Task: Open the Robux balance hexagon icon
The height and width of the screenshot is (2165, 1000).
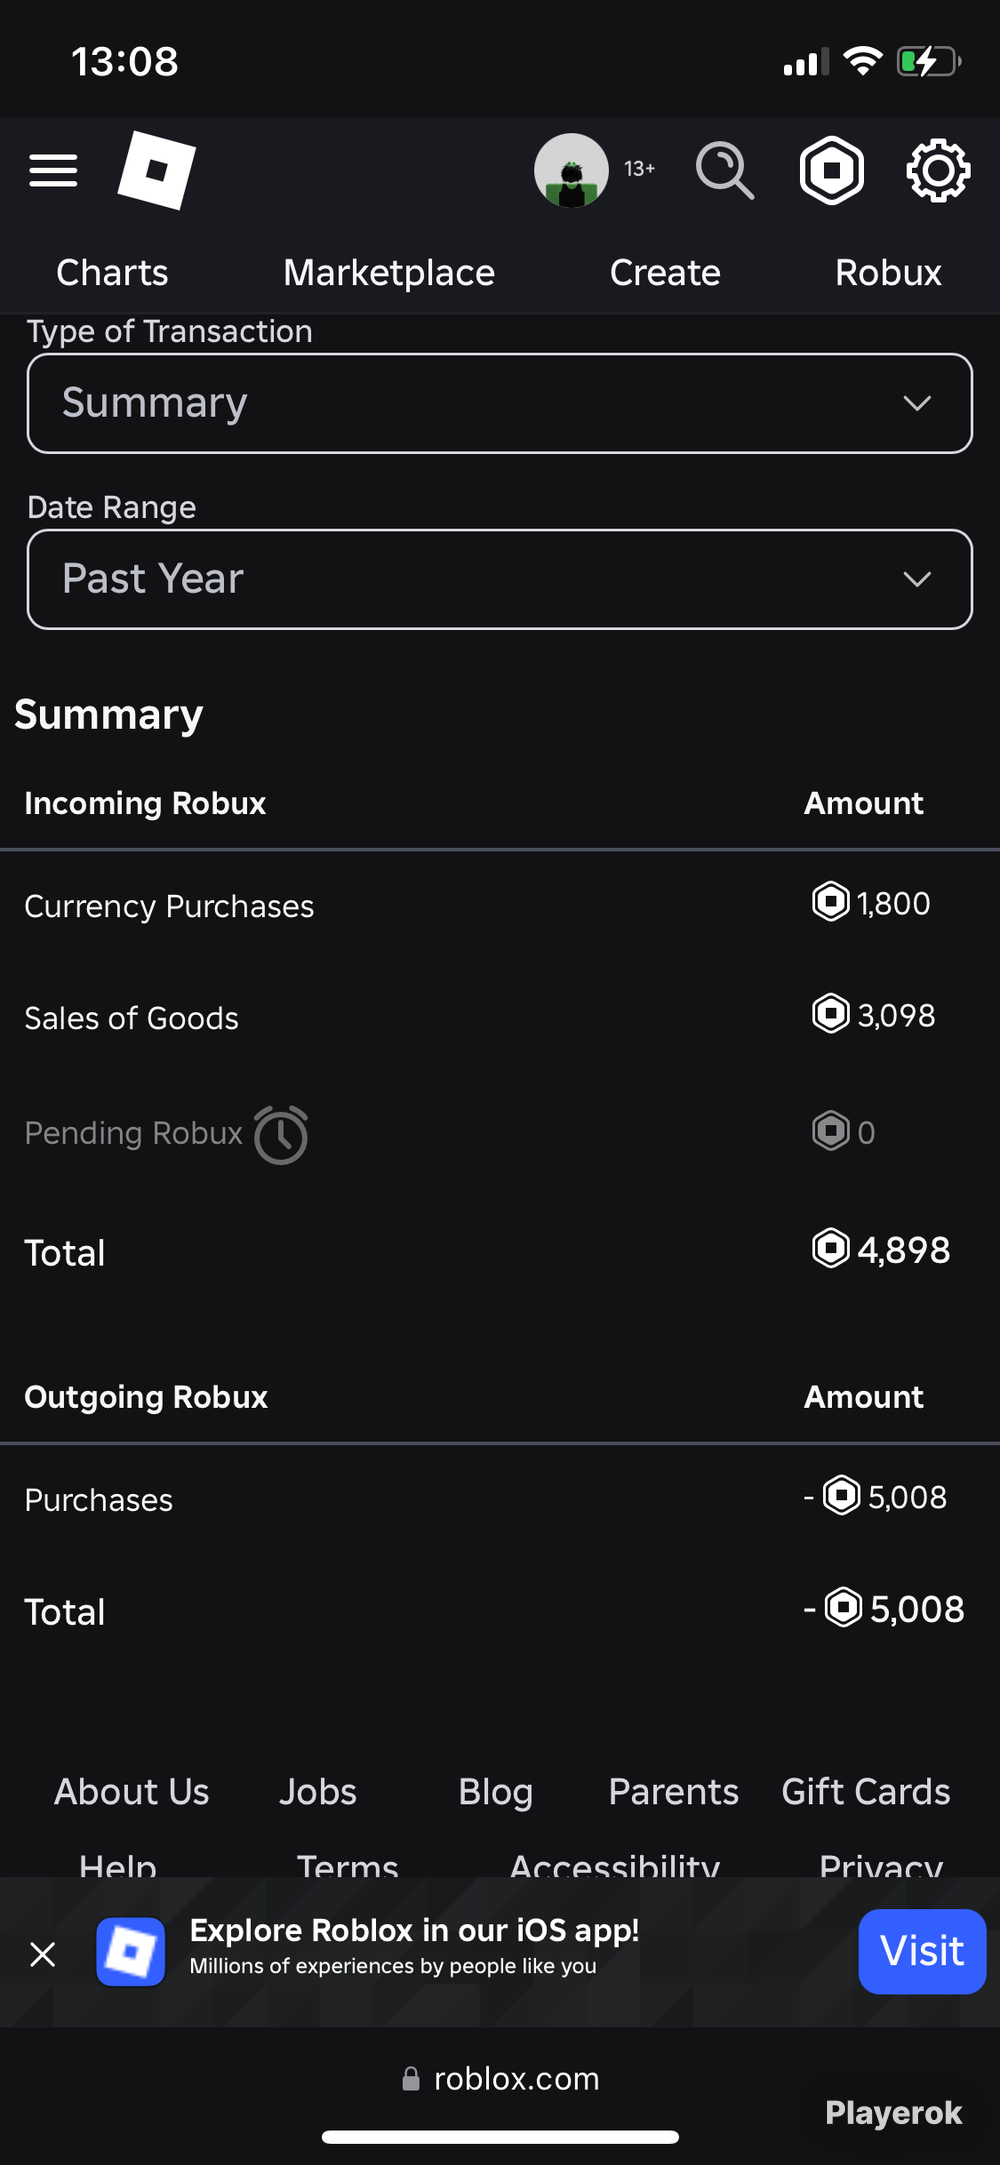Action: tap(832, 170)
